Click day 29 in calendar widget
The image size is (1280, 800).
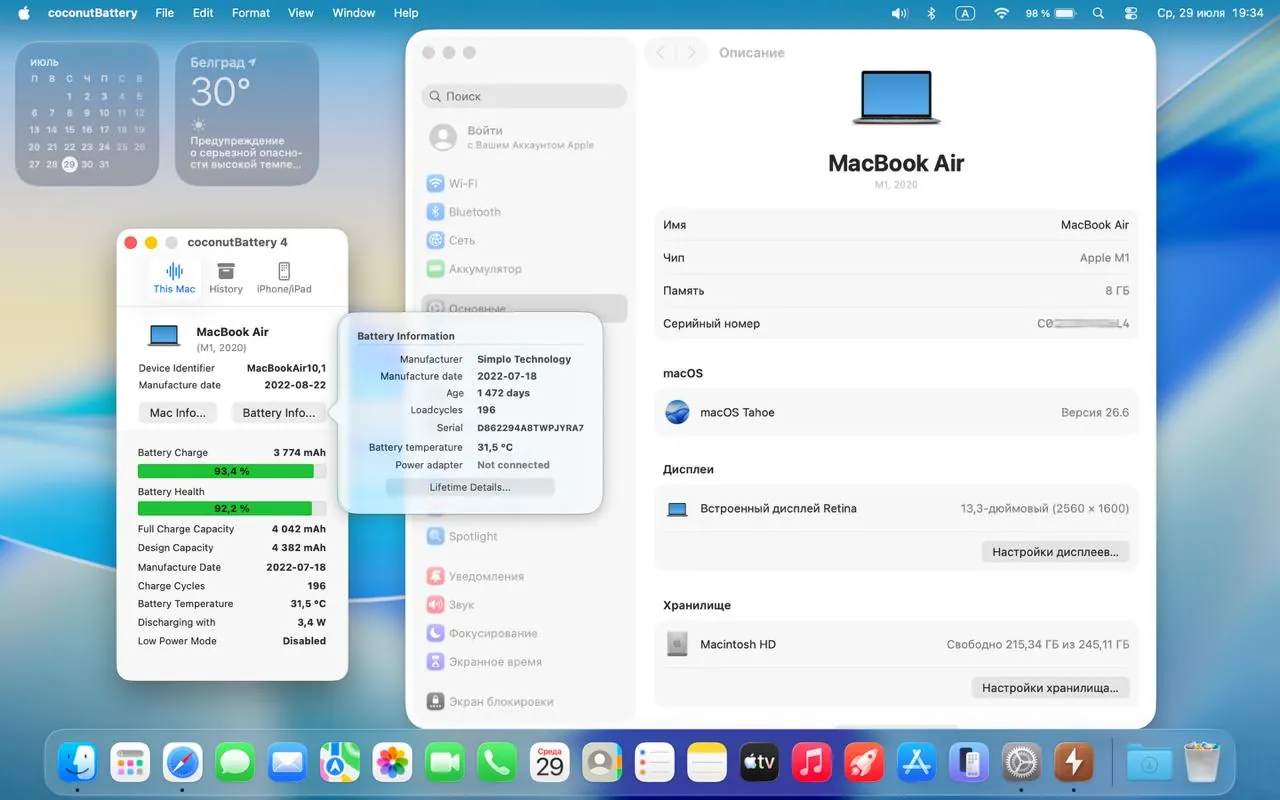(x=69, y=164)
